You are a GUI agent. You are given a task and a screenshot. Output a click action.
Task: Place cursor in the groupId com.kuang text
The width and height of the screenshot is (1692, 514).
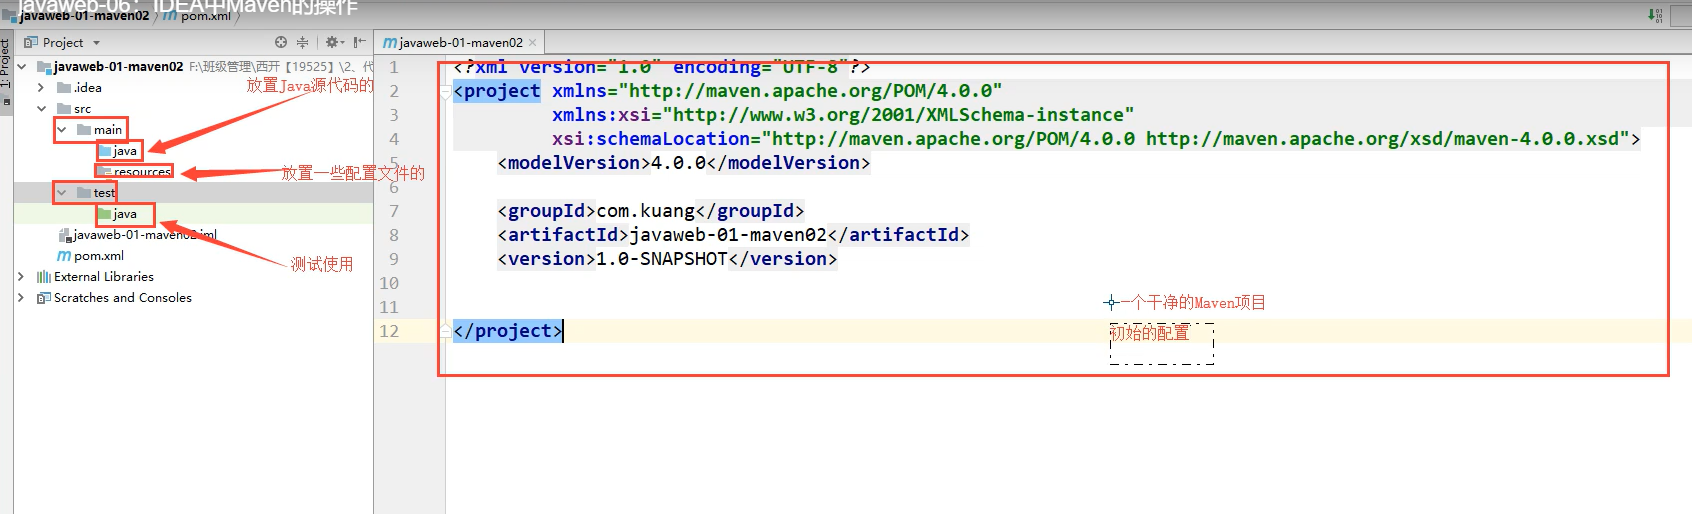(x=645, y=211)
